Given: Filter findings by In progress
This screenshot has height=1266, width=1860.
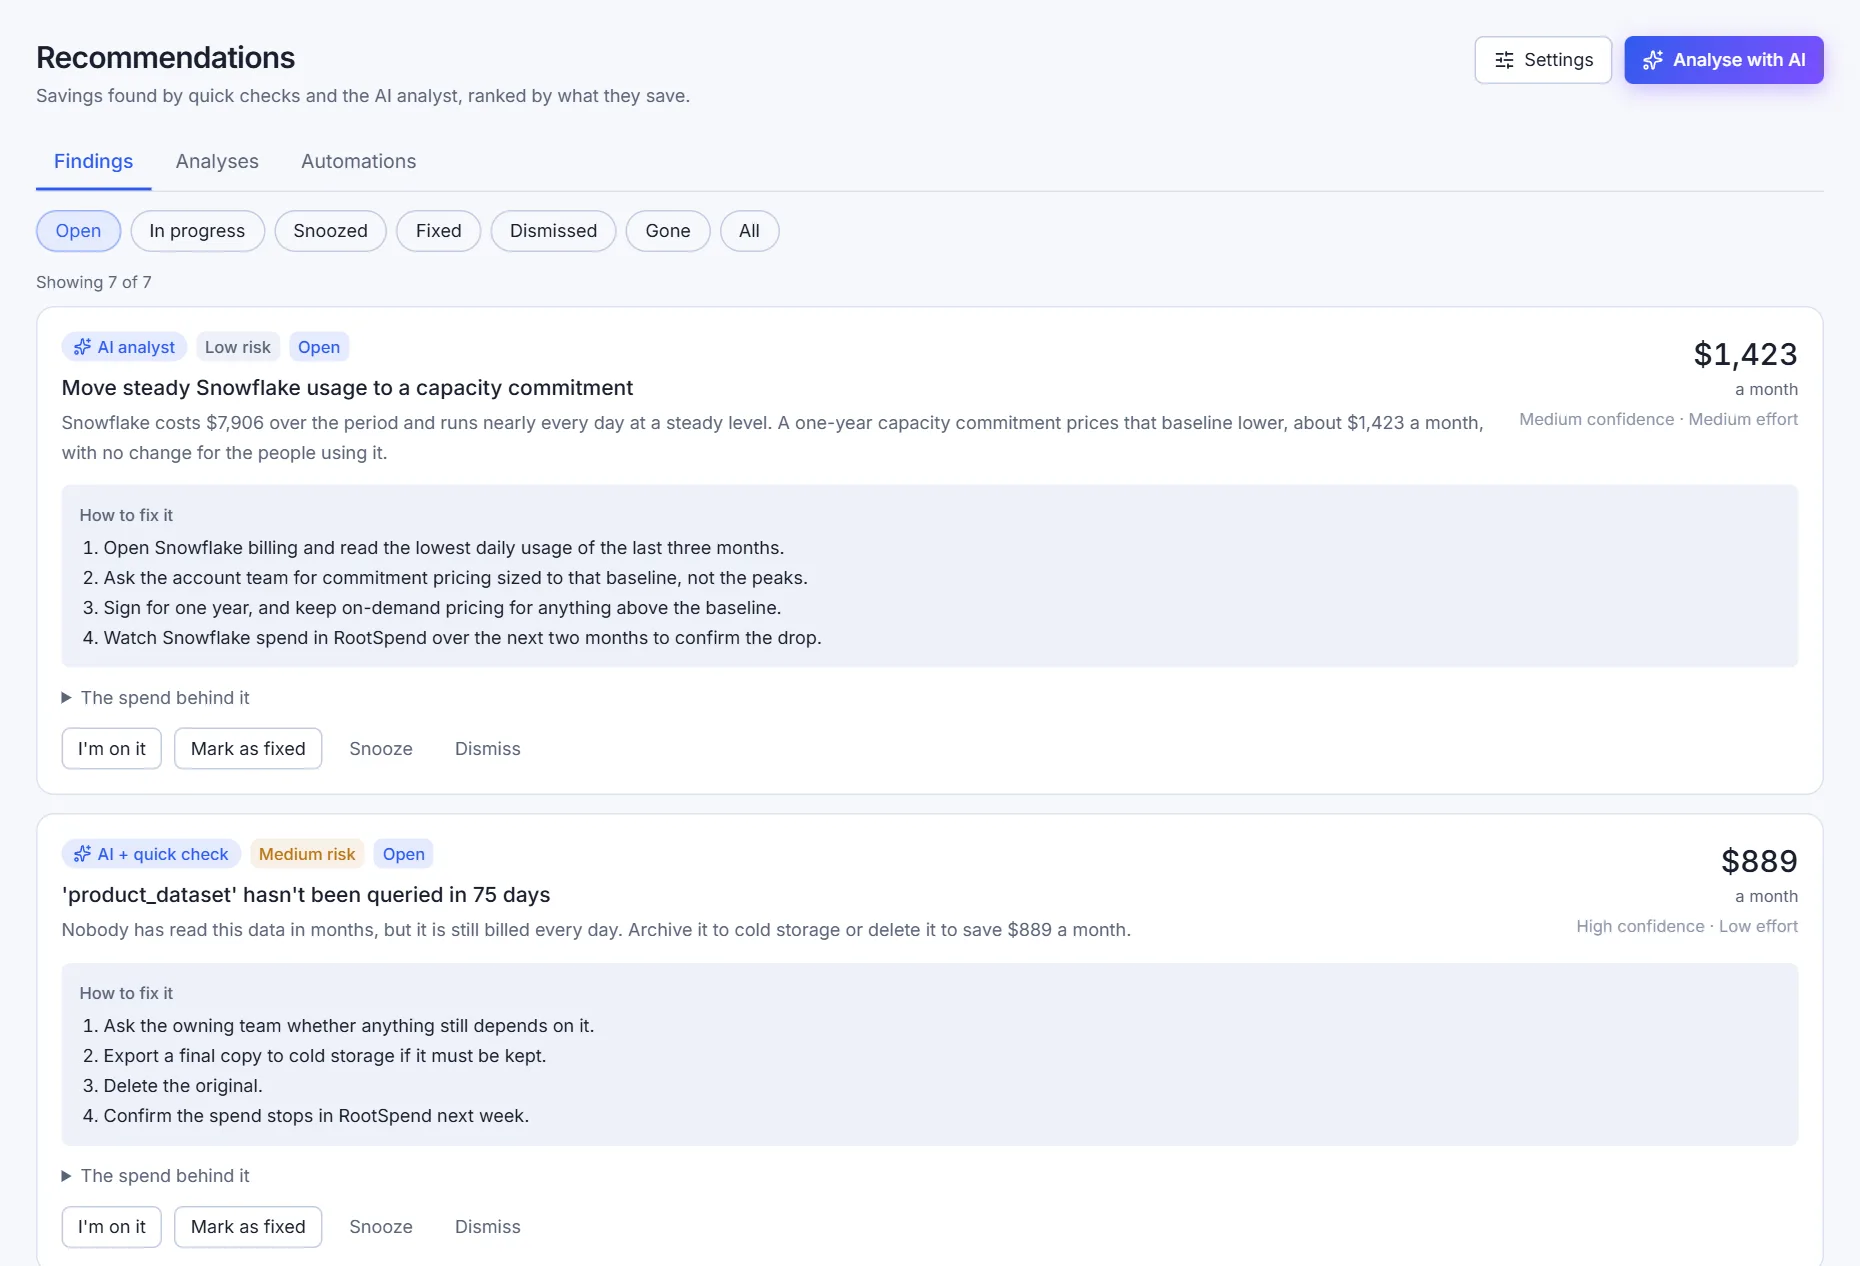Looking at the screenshot, I should point(197,231).
